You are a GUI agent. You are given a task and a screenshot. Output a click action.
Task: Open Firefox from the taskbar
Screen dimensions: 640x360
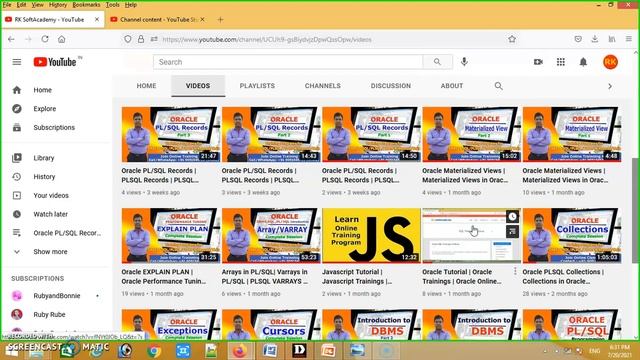click(x=240, y=351)
